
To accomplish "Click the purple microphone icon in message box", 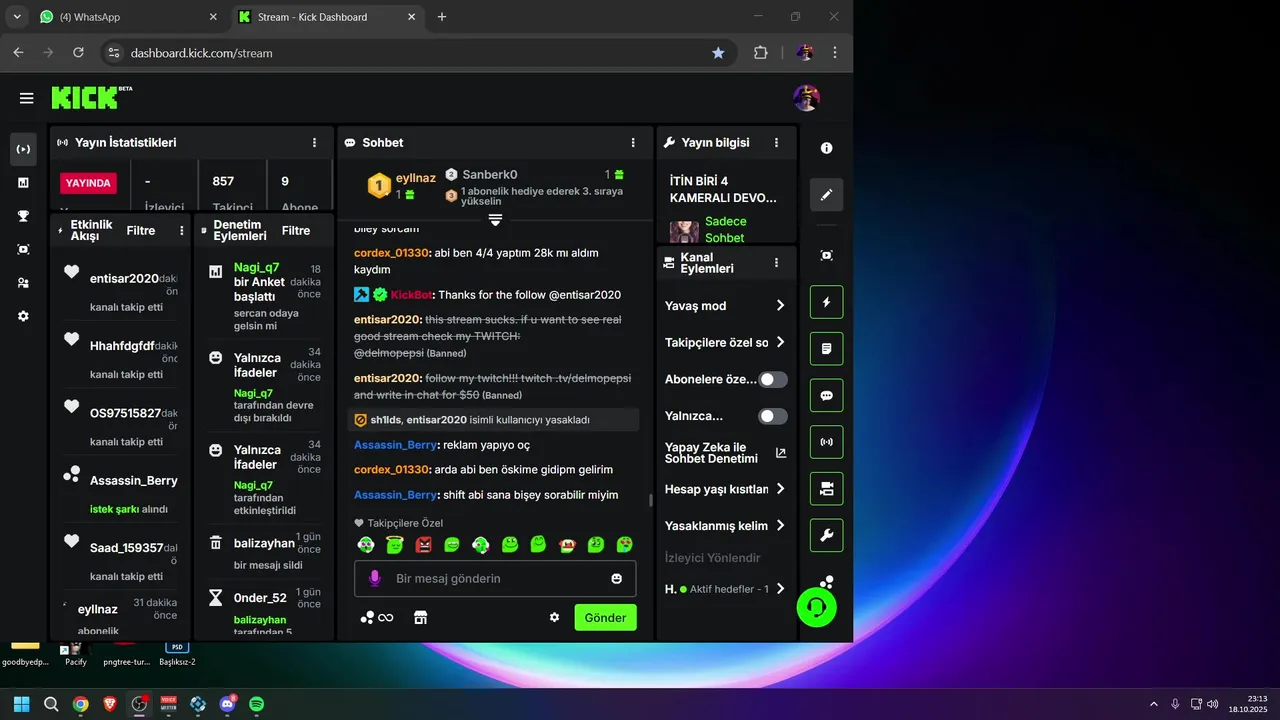I will point(375,578).
